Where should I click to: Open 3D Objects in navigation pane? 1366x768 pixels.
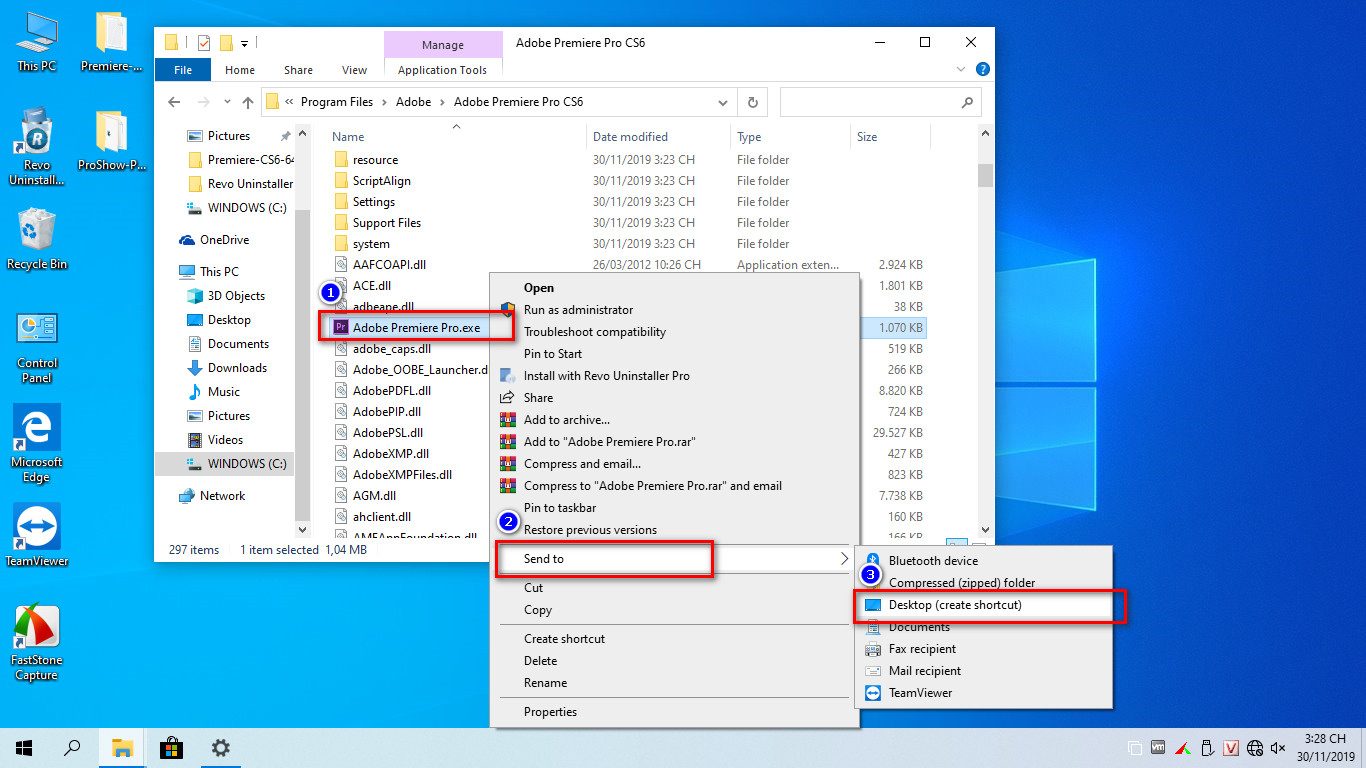point(236,296)
